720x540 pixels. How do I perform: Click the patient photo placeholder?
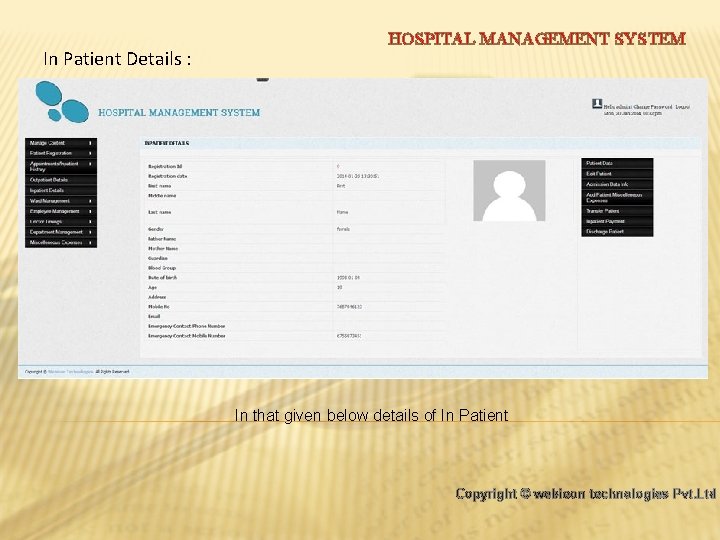click(509, 191)
